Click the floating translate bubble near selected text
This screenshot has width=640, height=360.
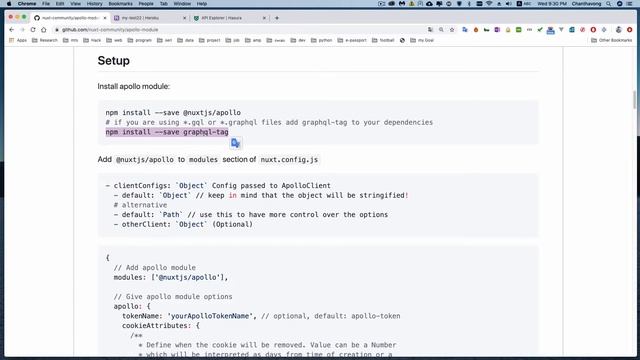click(236, 143)
